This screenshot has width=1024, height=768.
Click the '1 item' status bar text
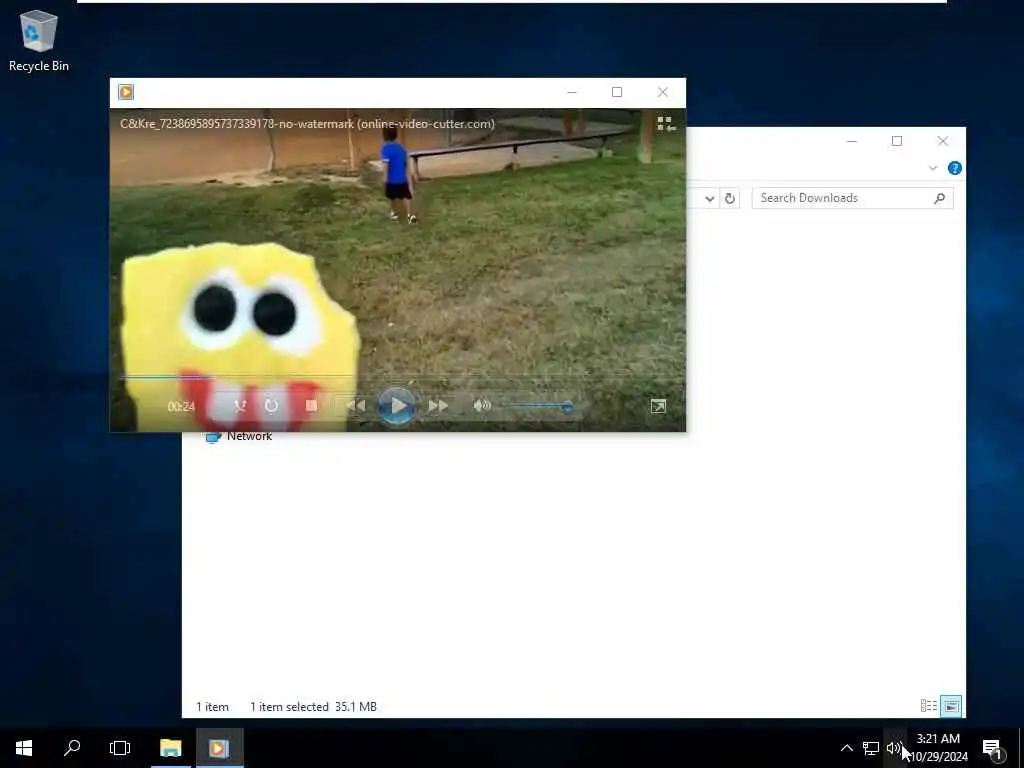[212, 707]
